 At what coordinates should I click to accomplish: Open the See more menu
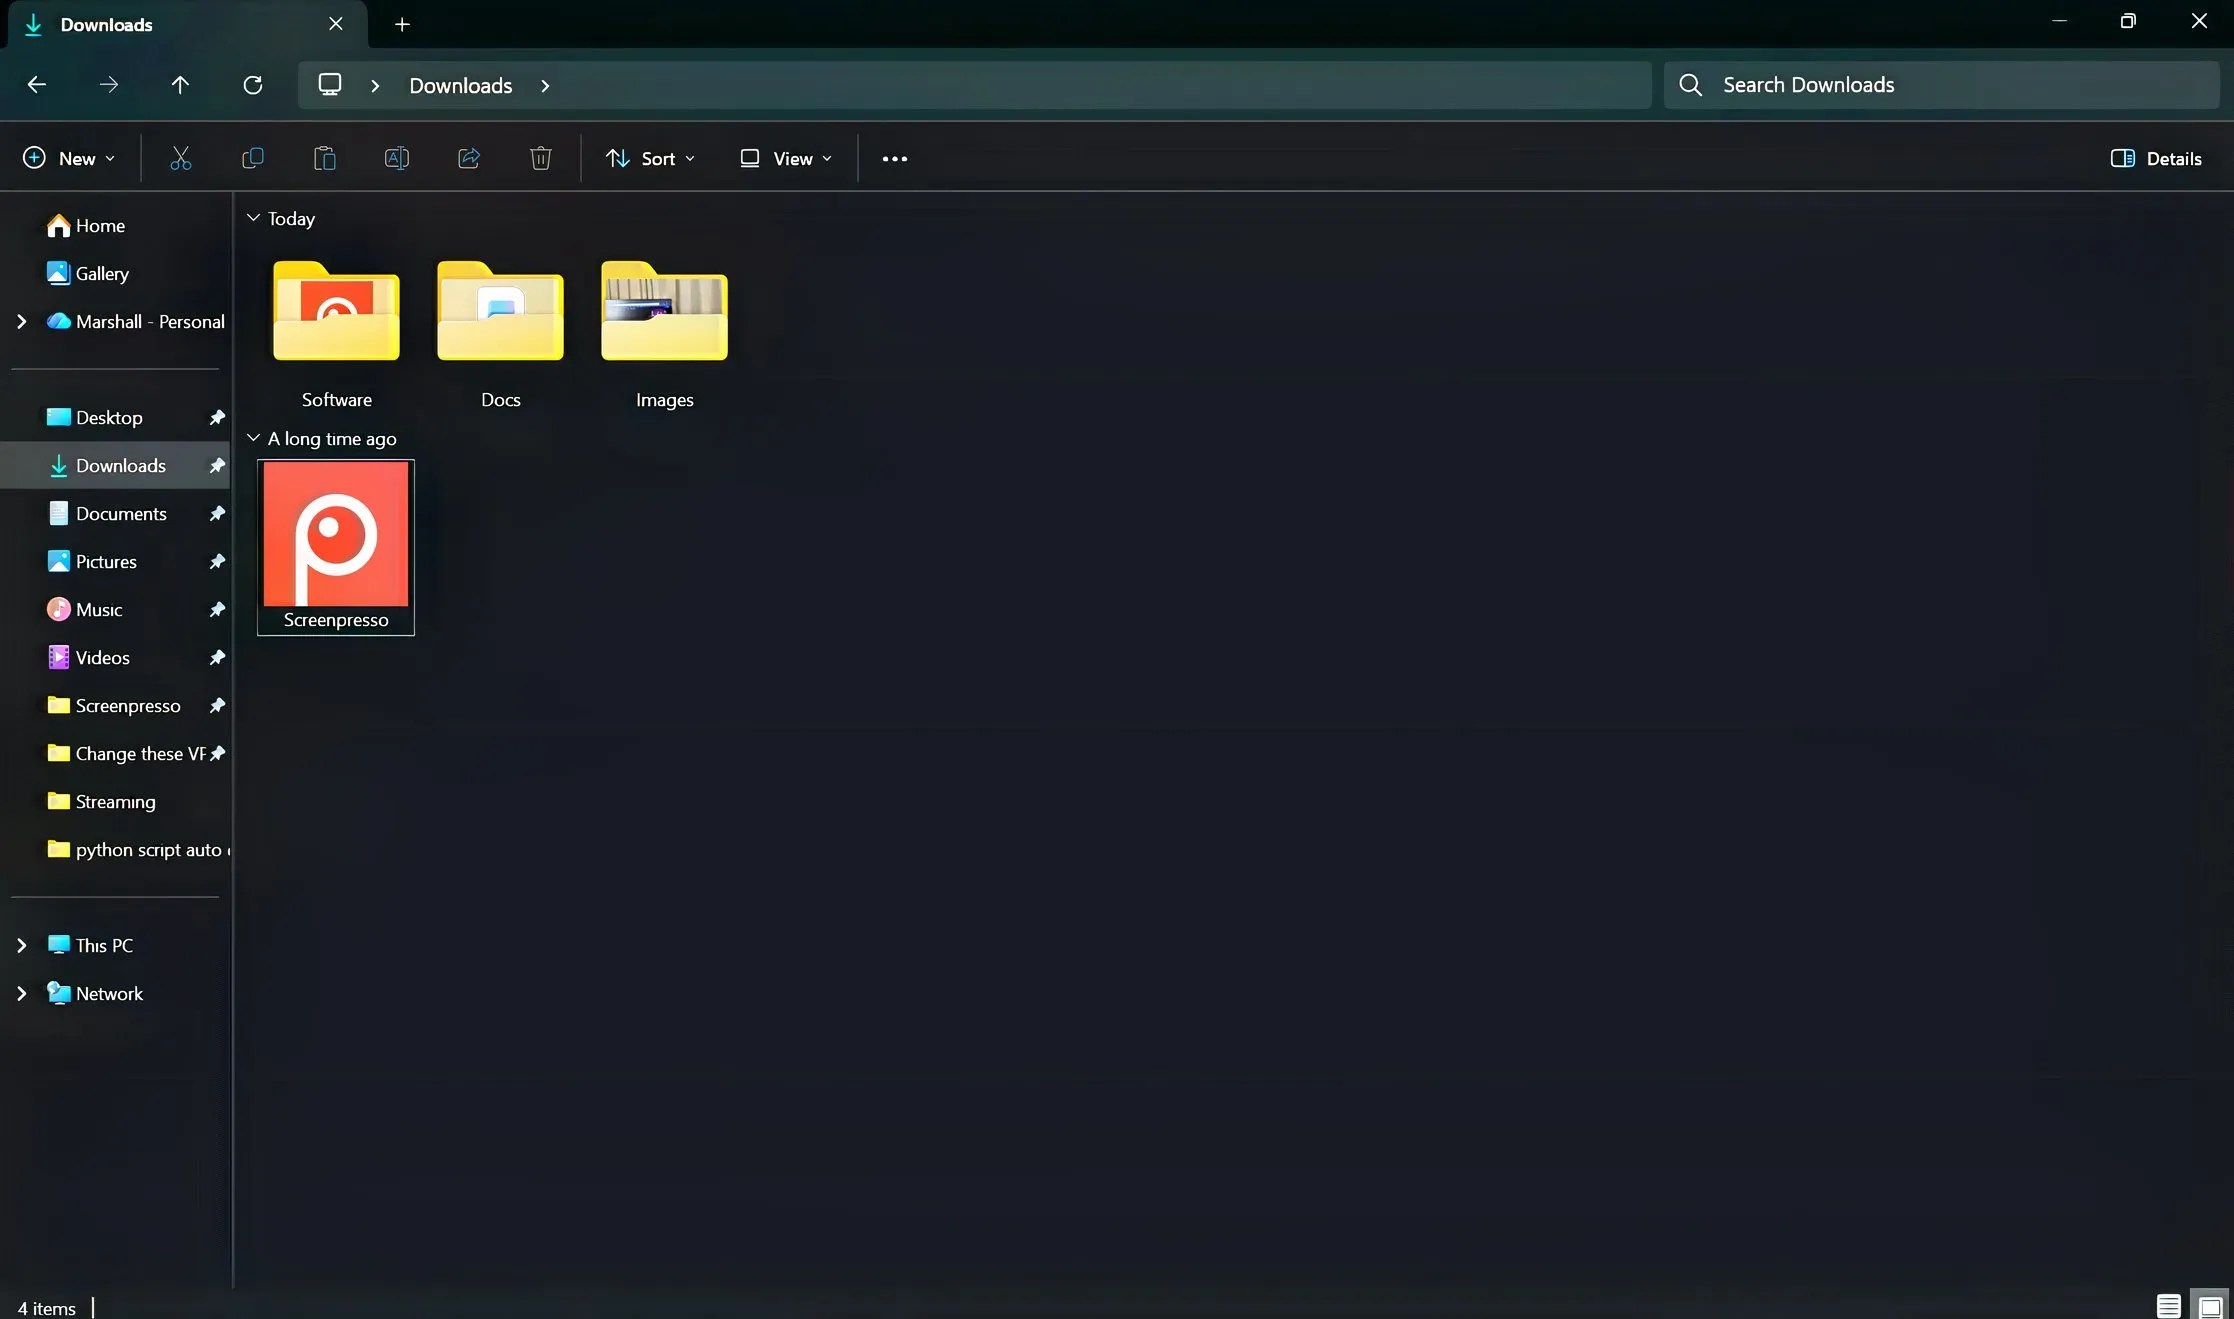893,158
